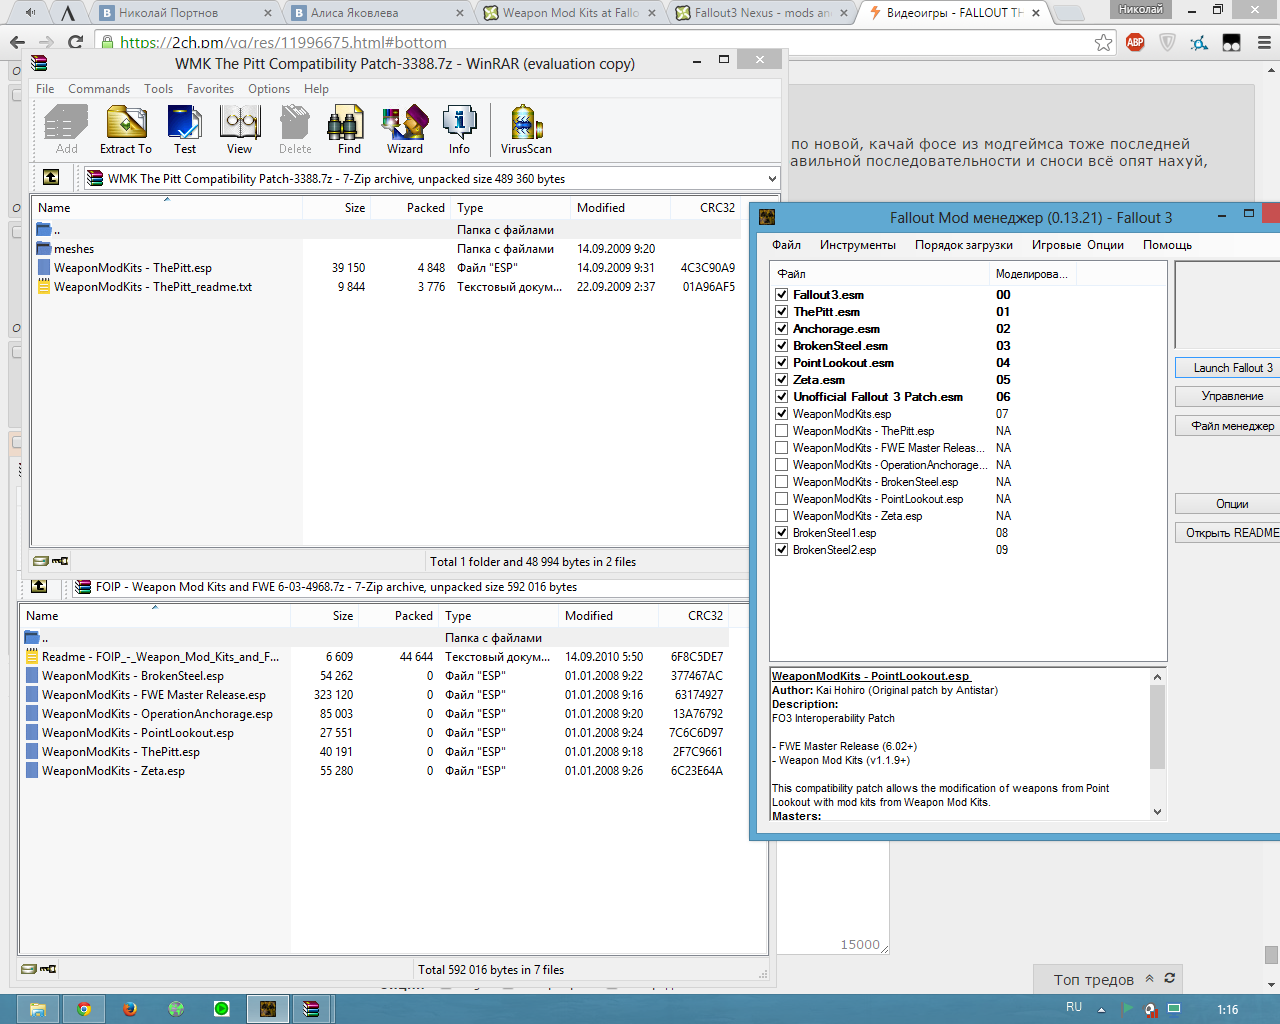Go back in the browser
The width and height of the screenshot is (1280, 1024).
pos(17,42)
